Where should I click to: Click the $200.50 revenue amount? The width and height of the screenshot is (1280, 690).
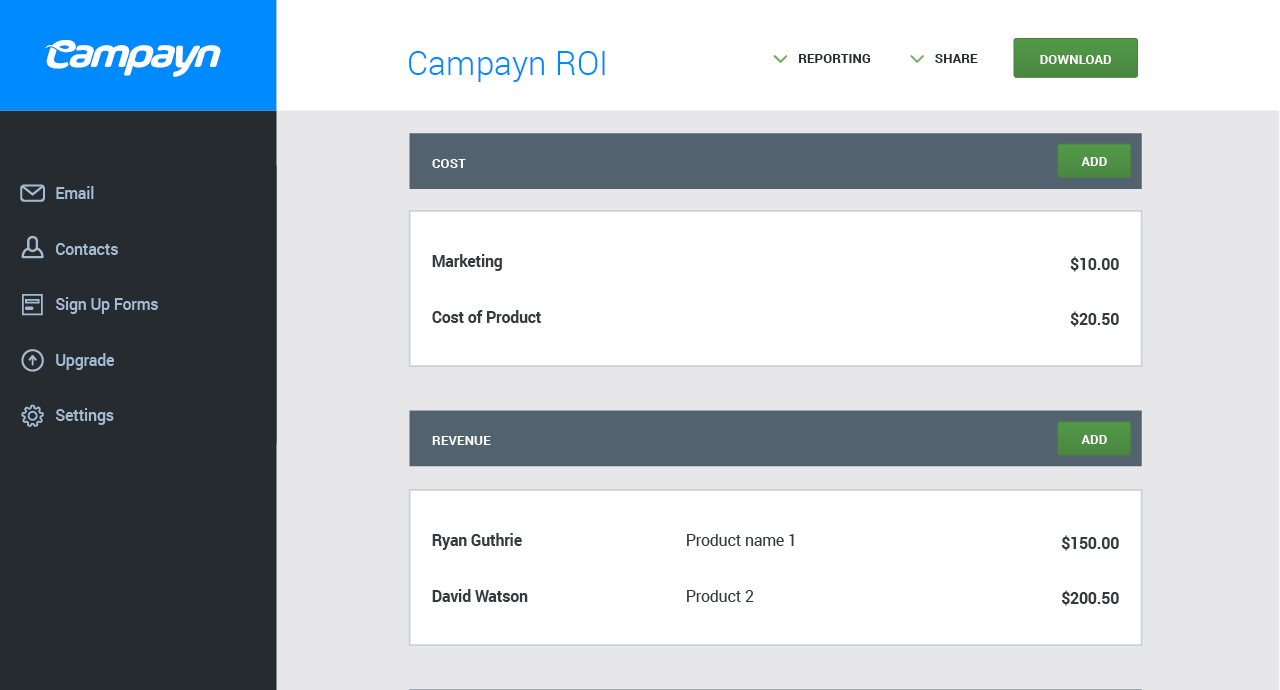point(1090,599)
